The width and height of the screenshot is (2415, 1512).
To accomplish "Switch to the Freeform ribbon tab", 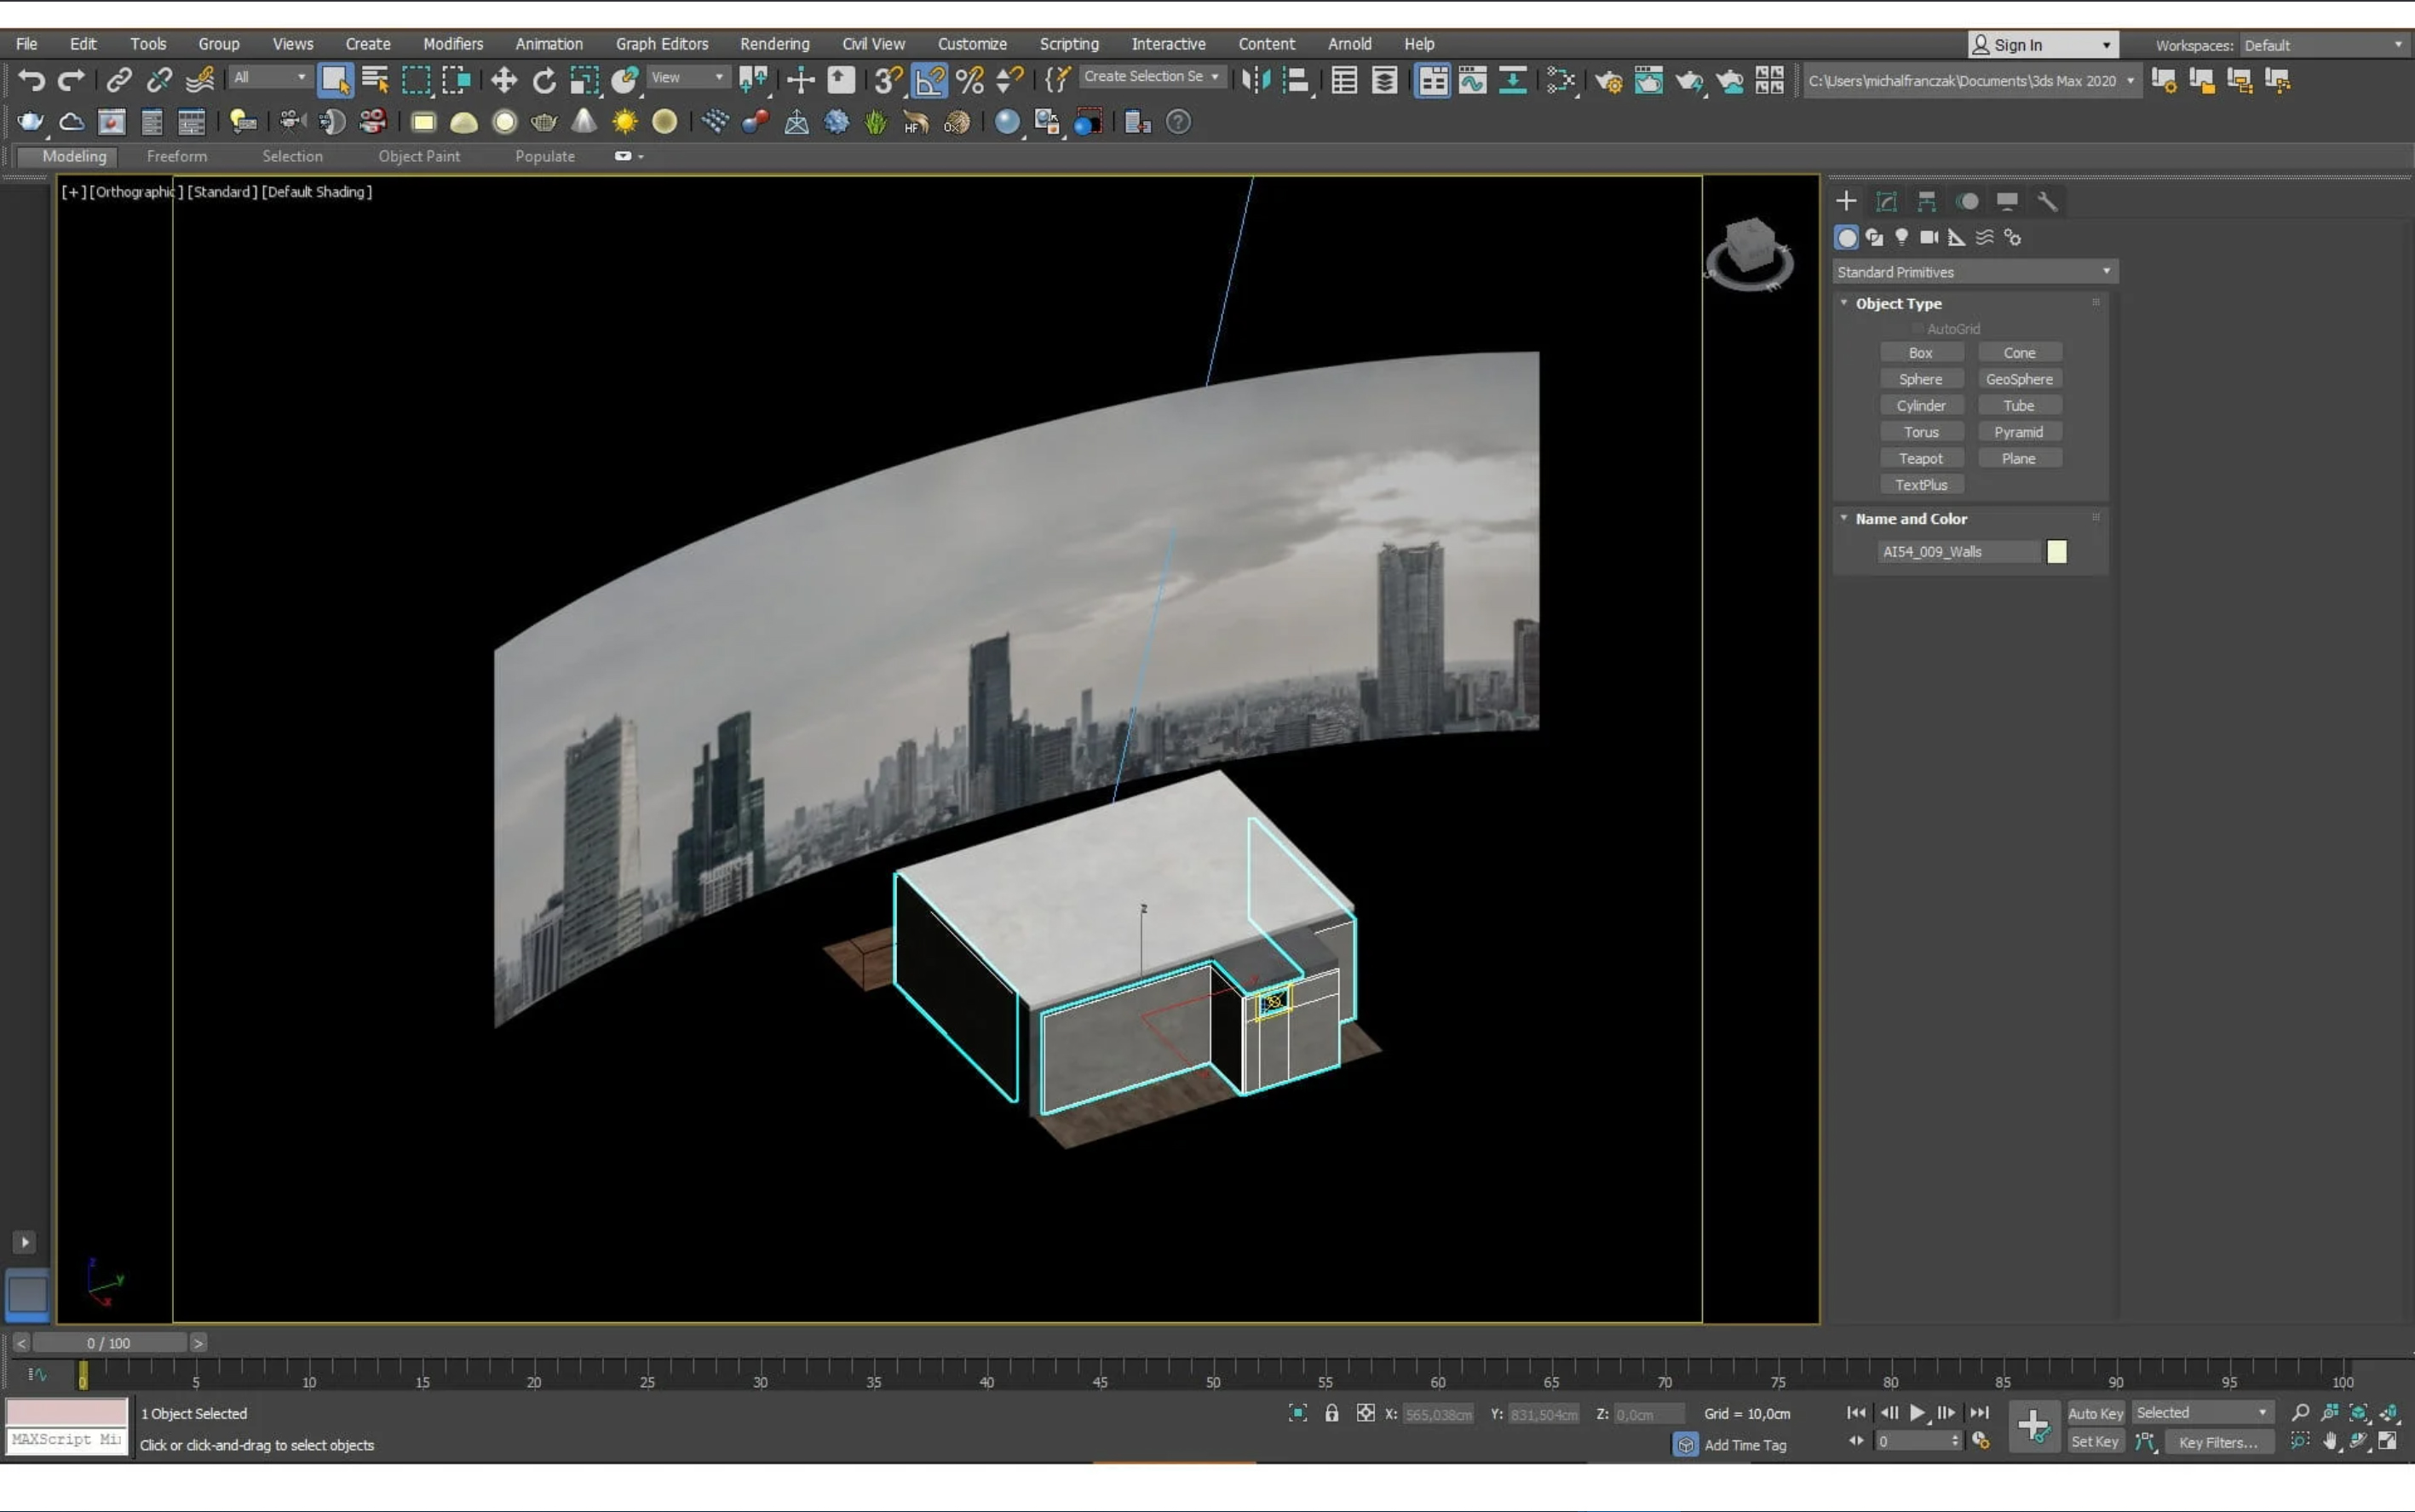I will [x=176, y=156].
